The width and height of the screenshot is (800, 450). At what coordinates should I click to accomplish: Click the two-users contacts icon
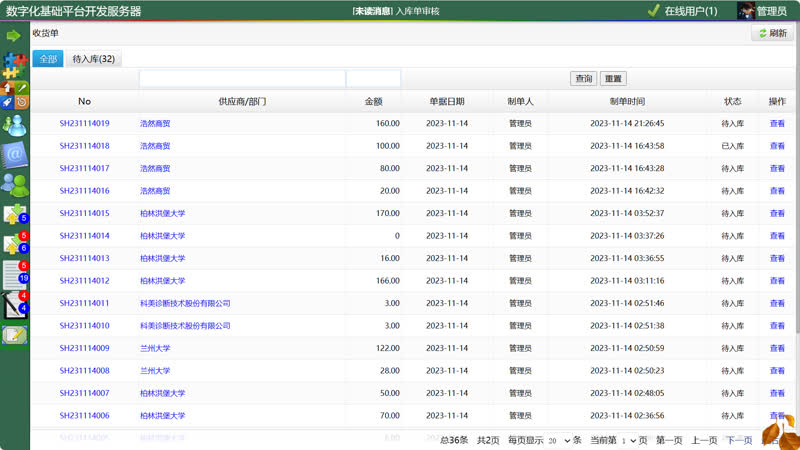click(14, 184)
